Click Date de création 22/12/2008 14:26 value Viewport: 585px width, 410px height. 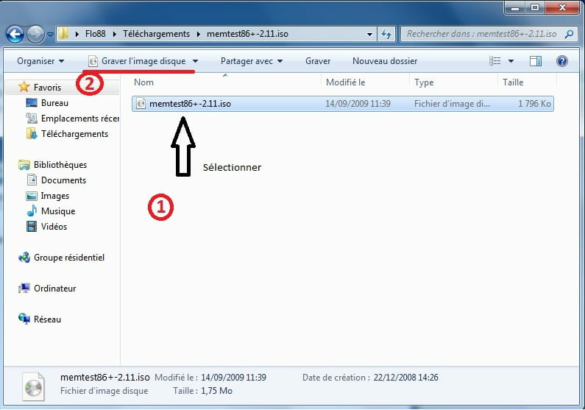(x=406, y=378)
